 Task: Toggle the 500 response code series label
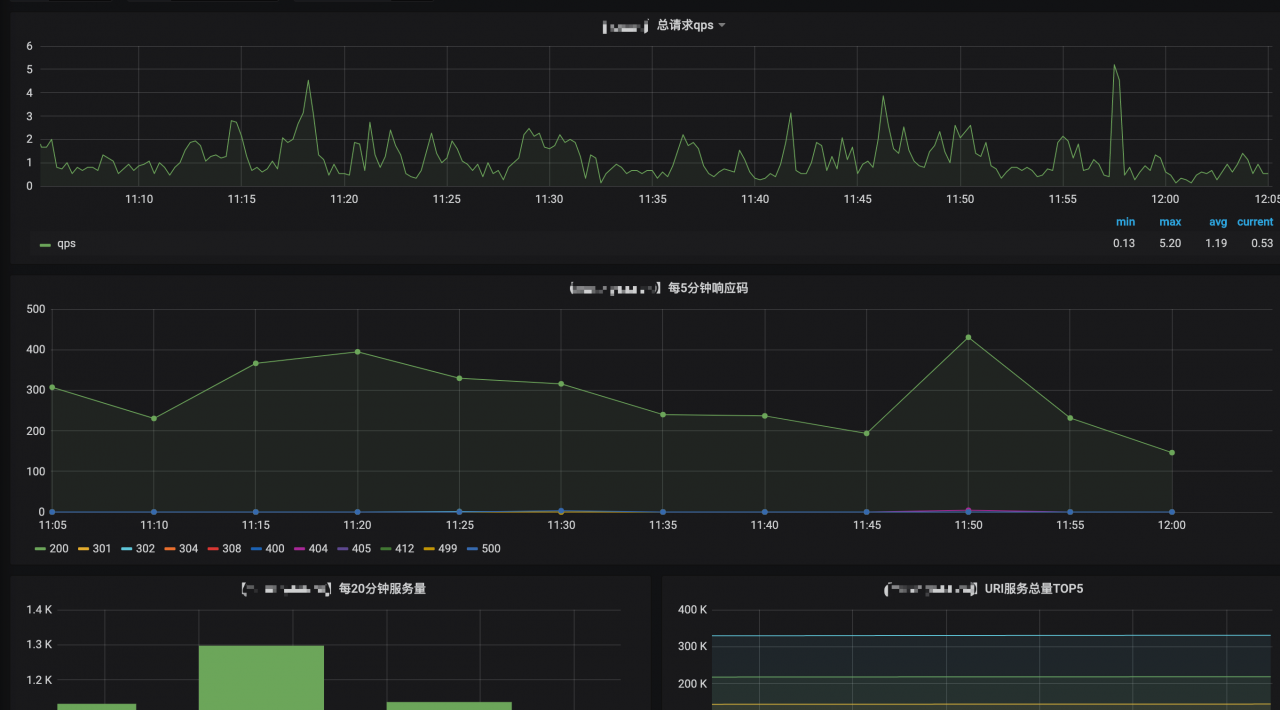491,549
